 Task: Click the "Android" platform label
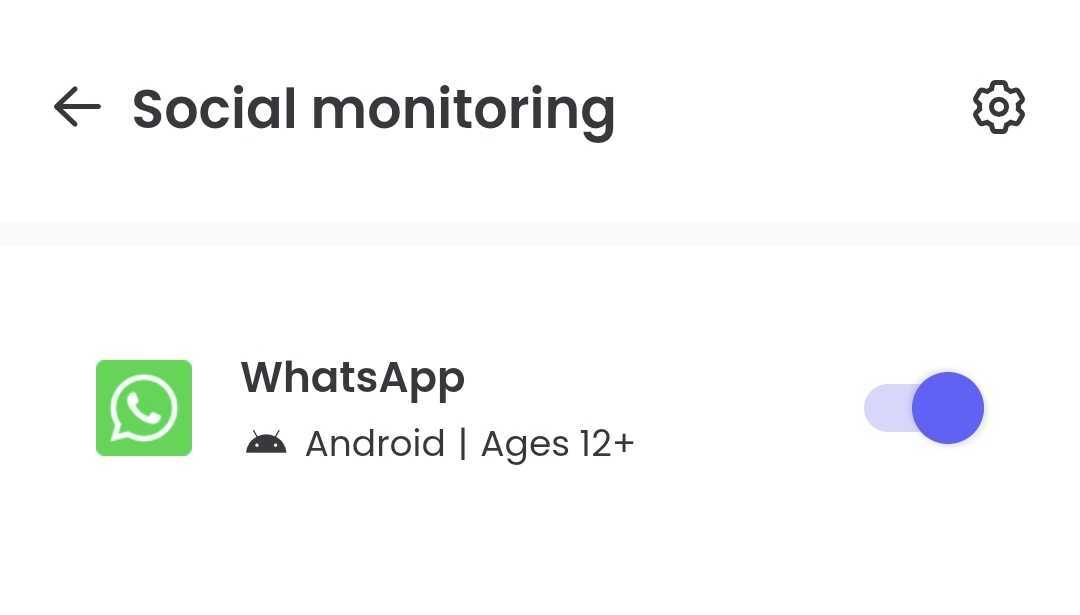click(x=374, y=443)
